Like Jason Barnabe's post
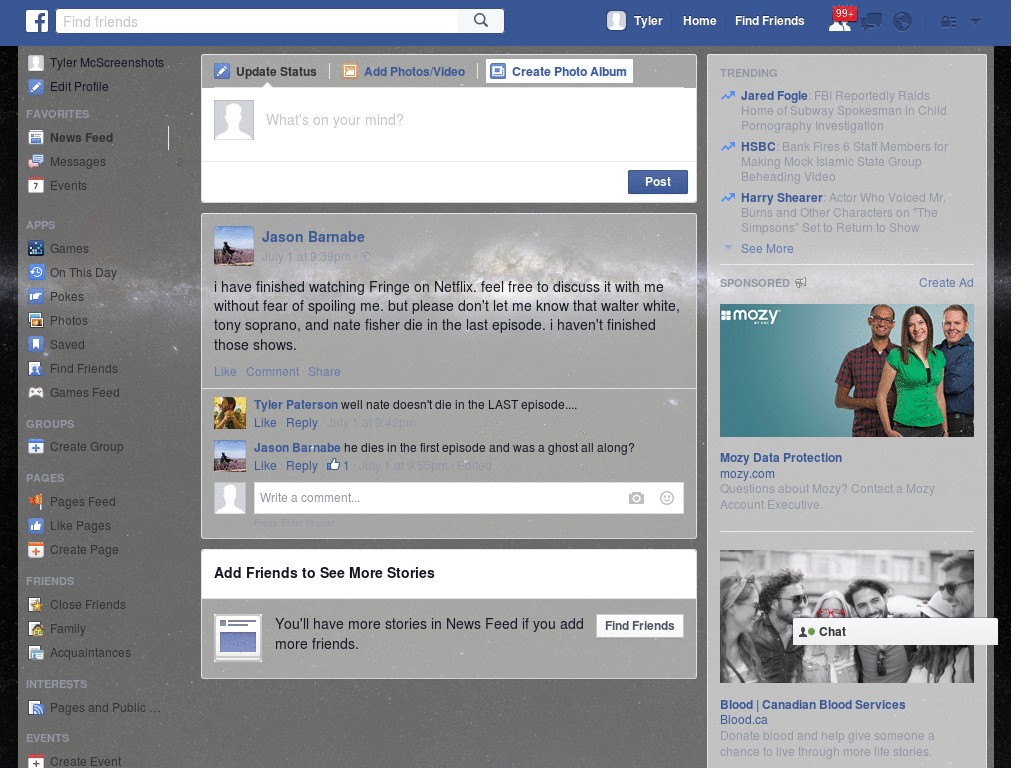Image resolution: width=1024 pixels, height=768 pixels. click(225, 372)
